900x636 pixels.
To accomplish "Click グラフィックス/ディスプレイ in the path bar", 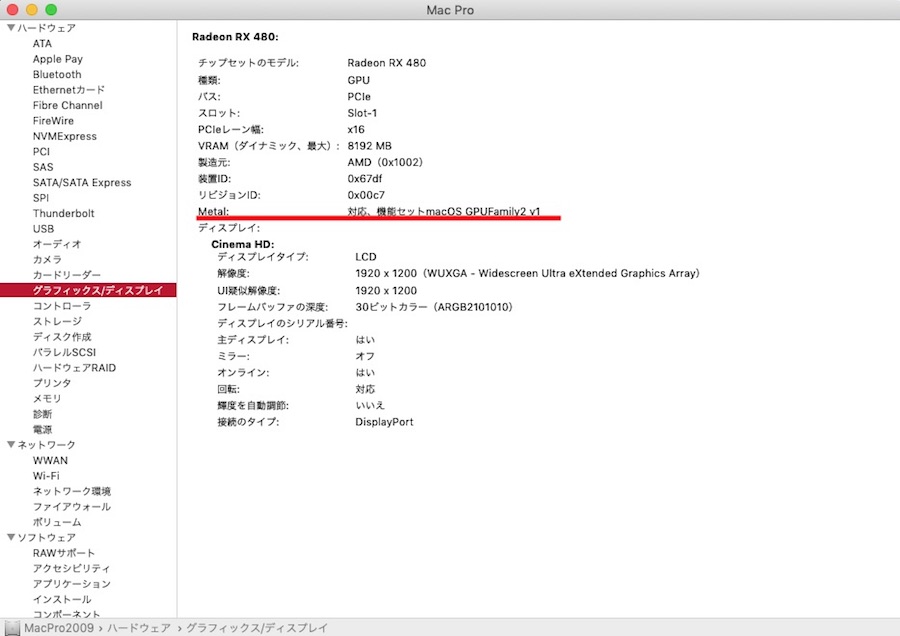I will [x=257, y=628].
